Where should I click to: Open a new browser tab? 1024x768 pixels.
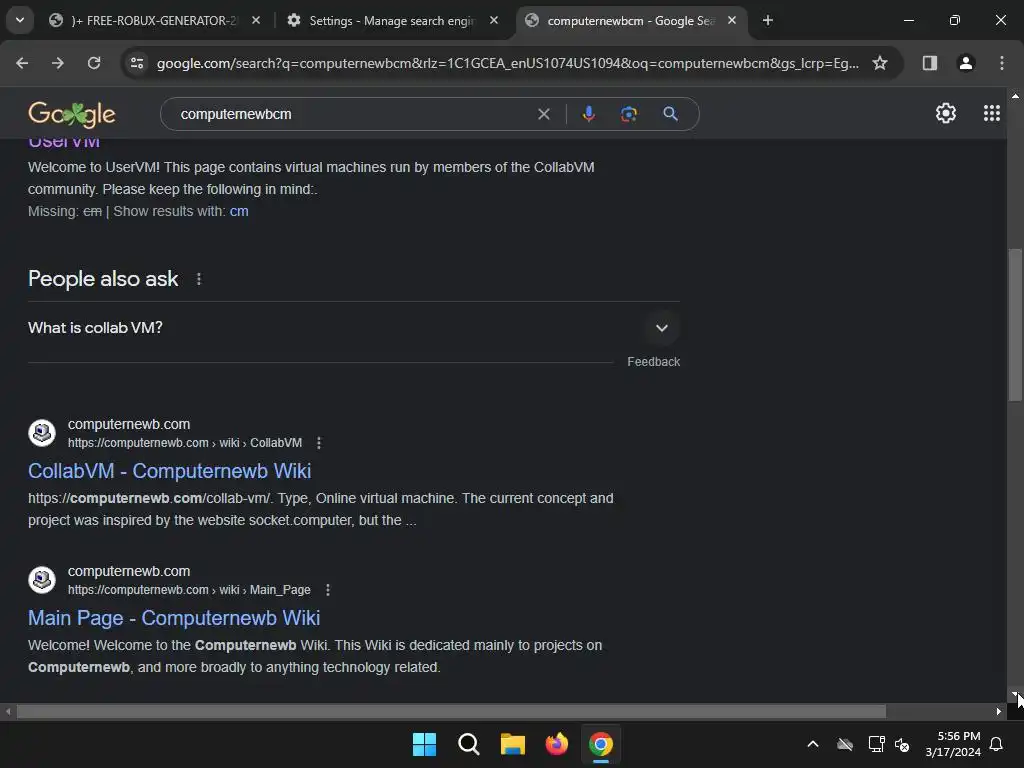pyautogui.click(x=768, y=20)
